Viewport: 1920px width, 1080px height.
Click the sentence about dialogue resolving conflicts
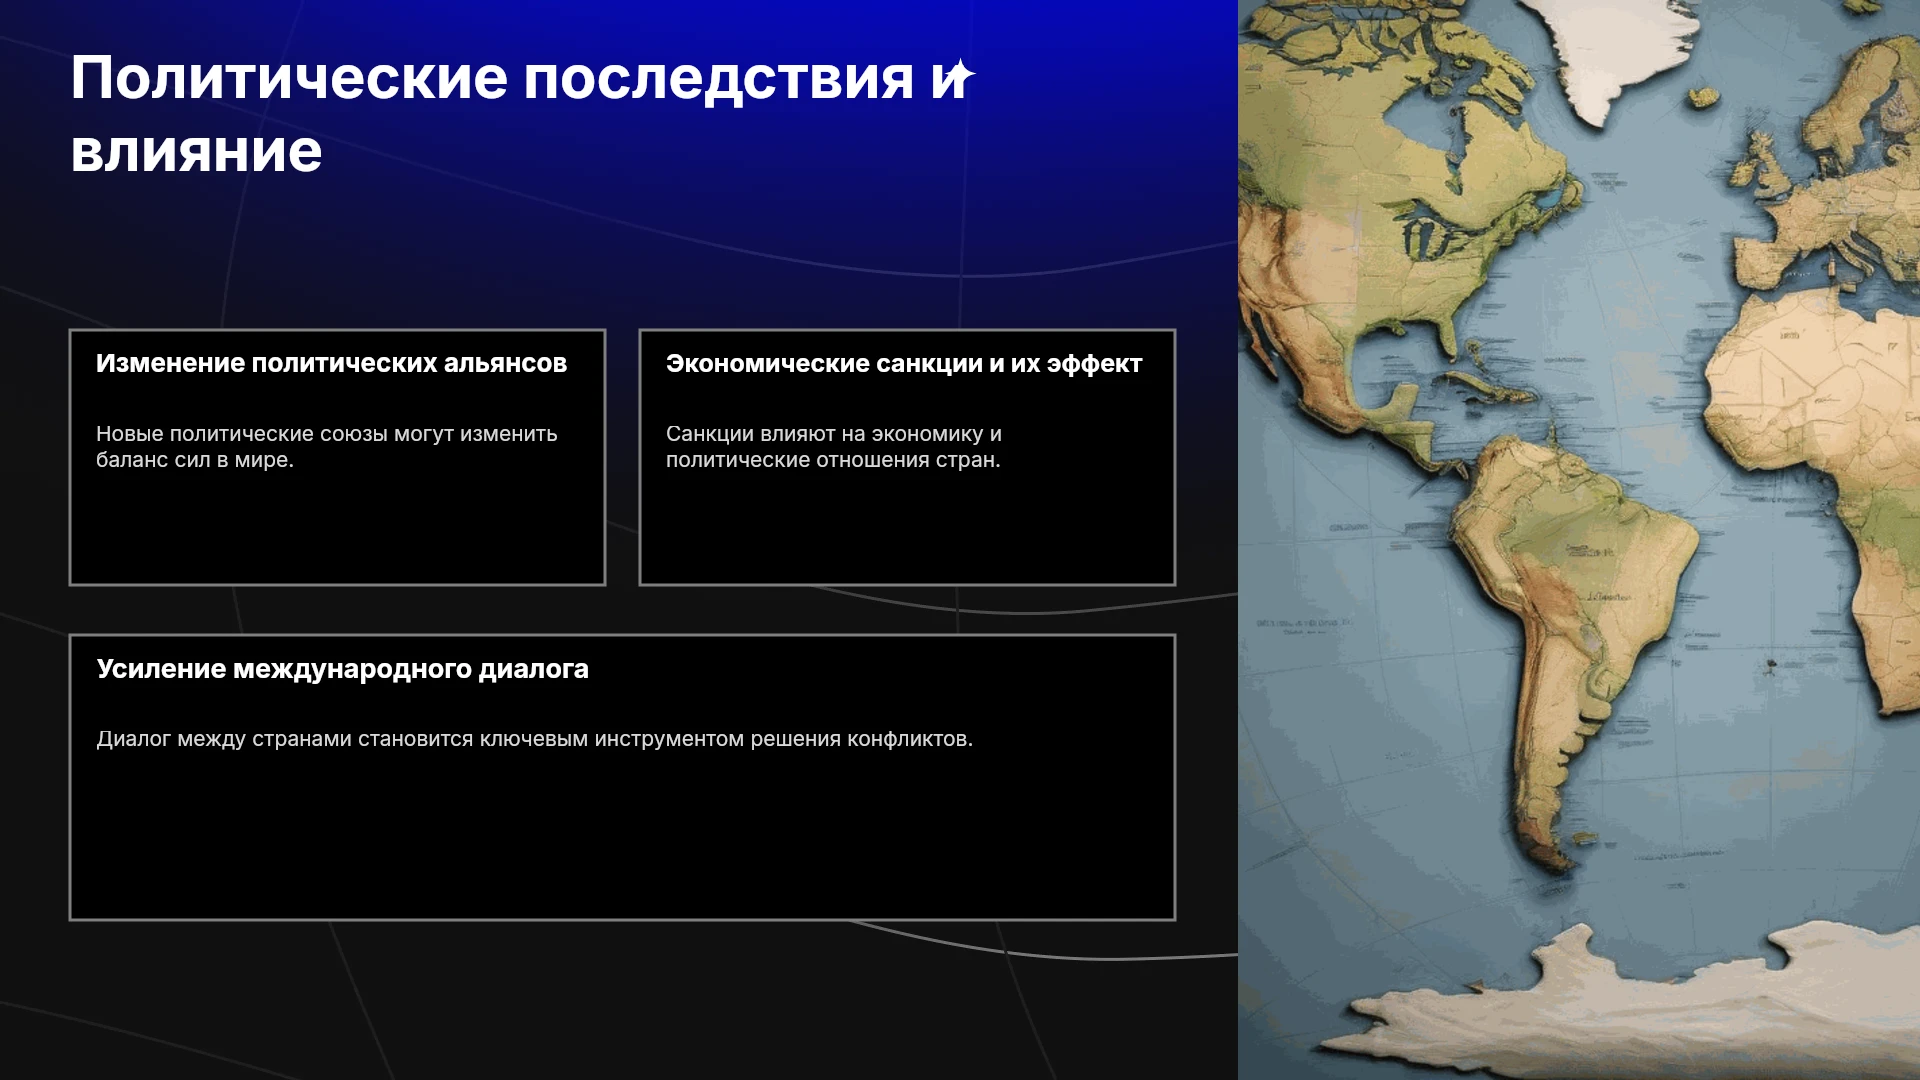tap(534, 739)
